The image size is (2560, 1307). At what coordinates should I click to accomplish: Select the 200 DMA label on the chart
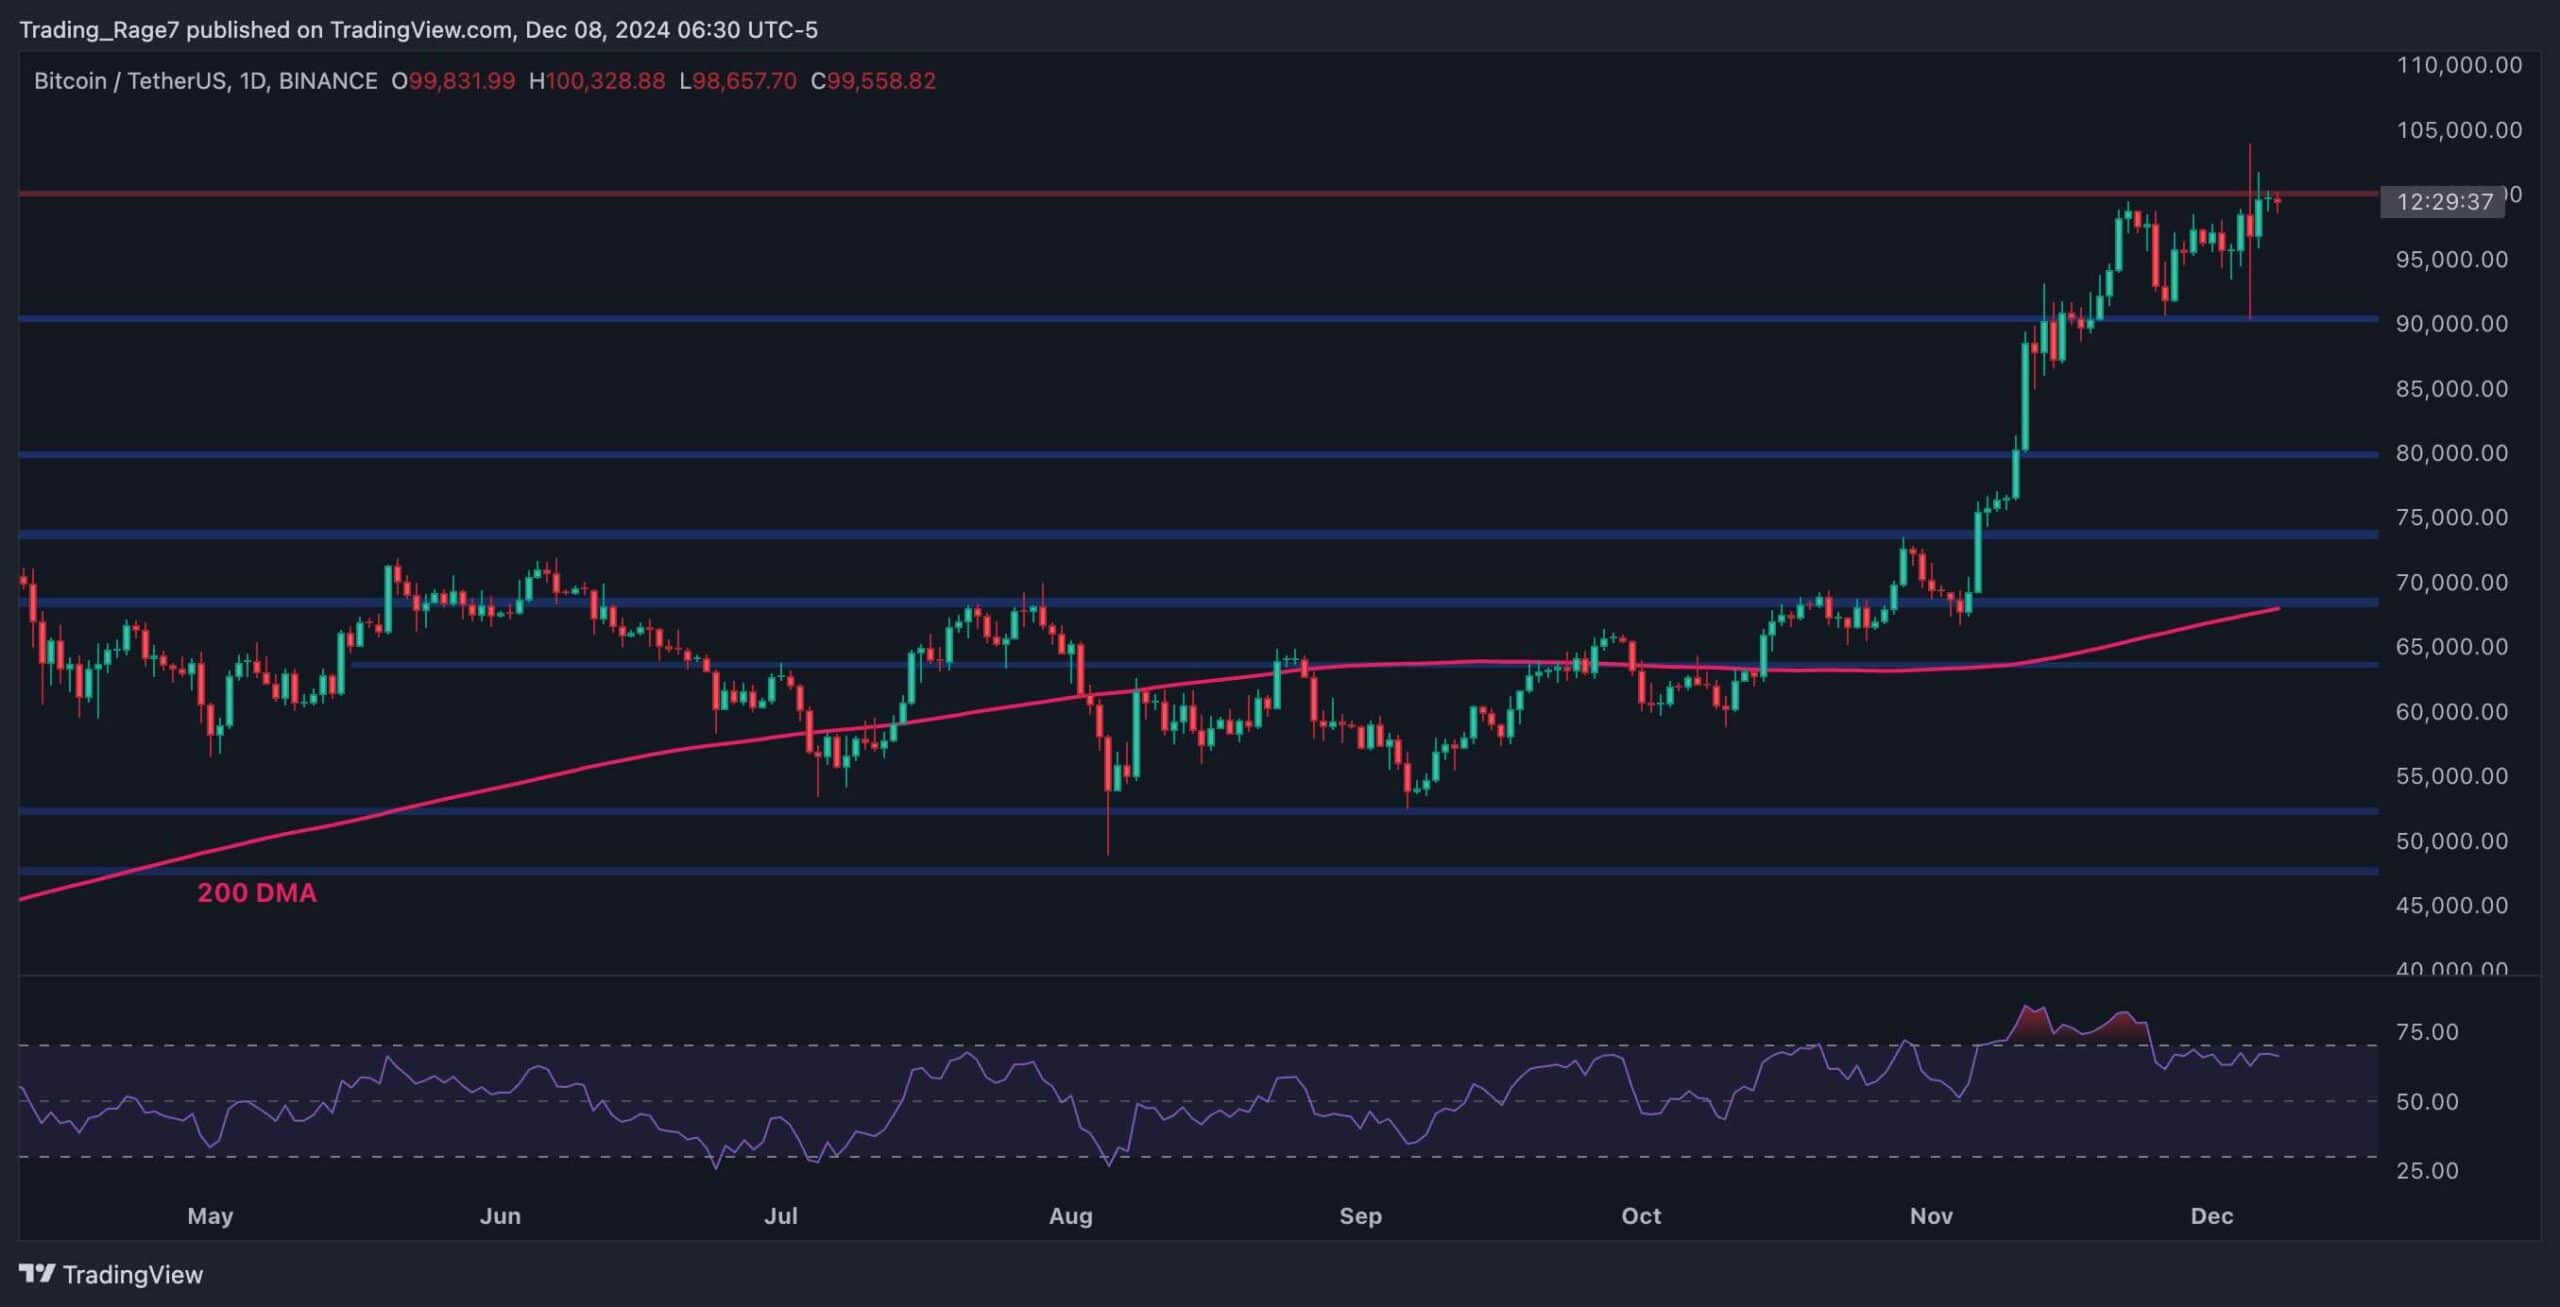(x=257, y=893)
